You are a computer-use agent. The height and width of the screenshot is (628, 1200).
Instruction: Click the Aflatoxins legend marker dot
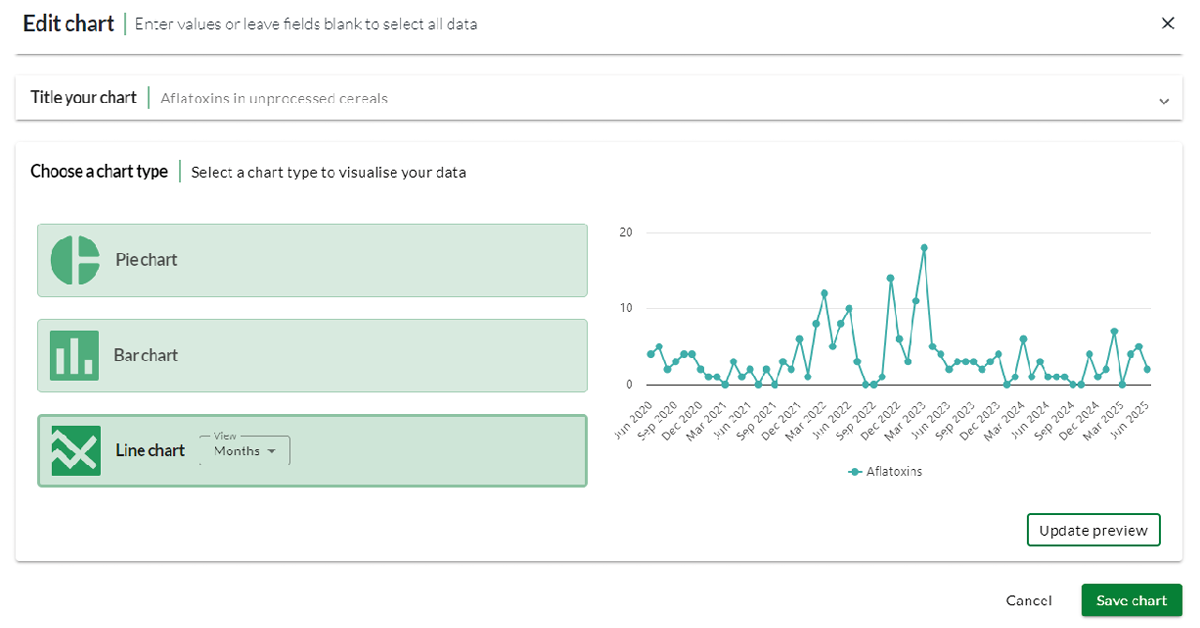coord(855,471)
